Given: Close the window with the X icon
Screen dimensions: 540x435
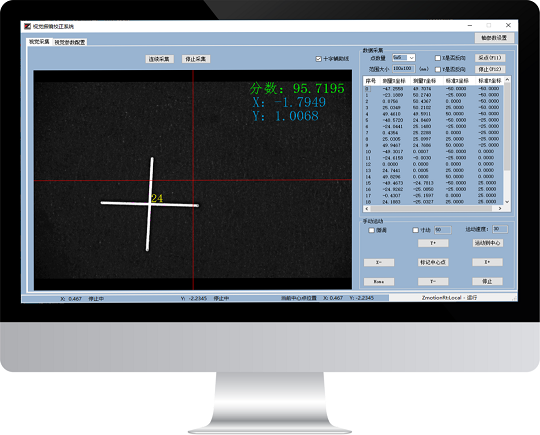Looking at the screenshot, I should (508, 25).
